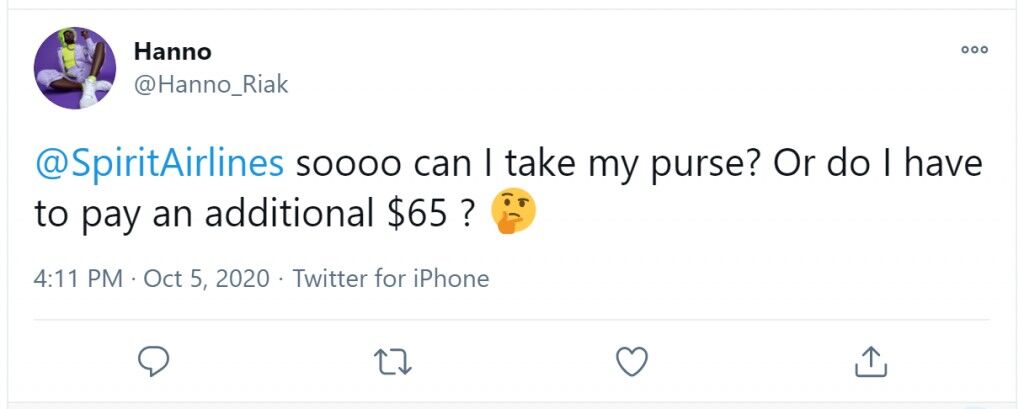Open the three-dot more options menu
This screenshot has height=409, width=1024.
point(974,50)
